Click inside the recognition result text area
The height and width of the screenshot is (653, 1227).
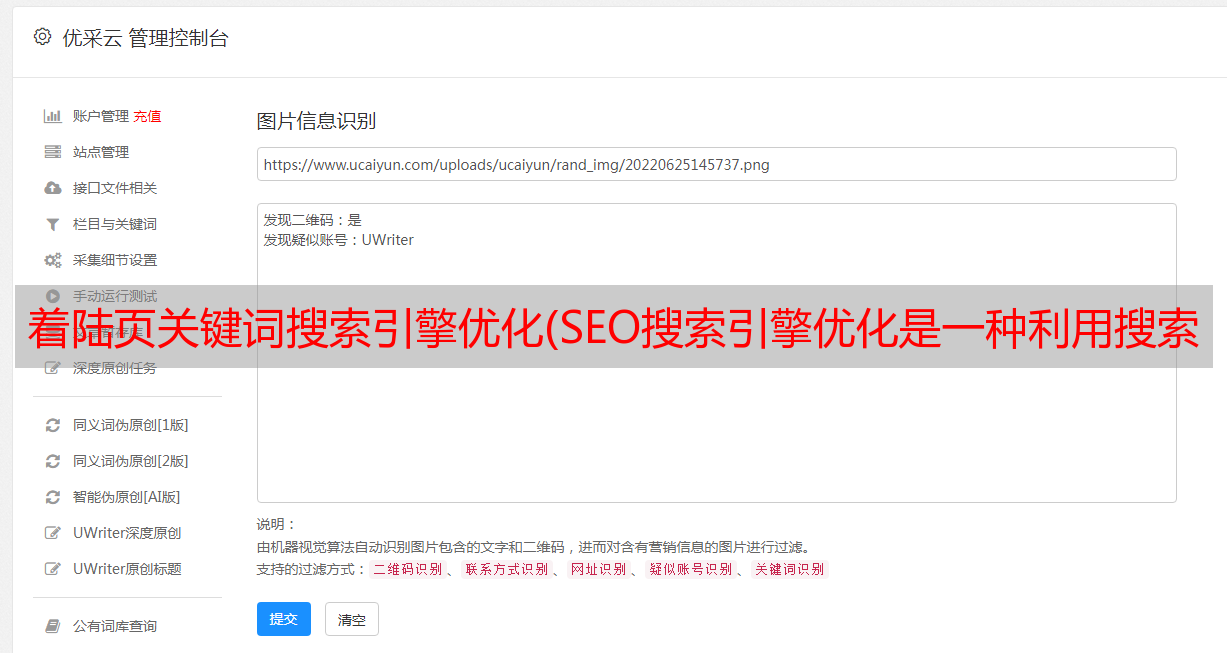[x=716, y=353]
